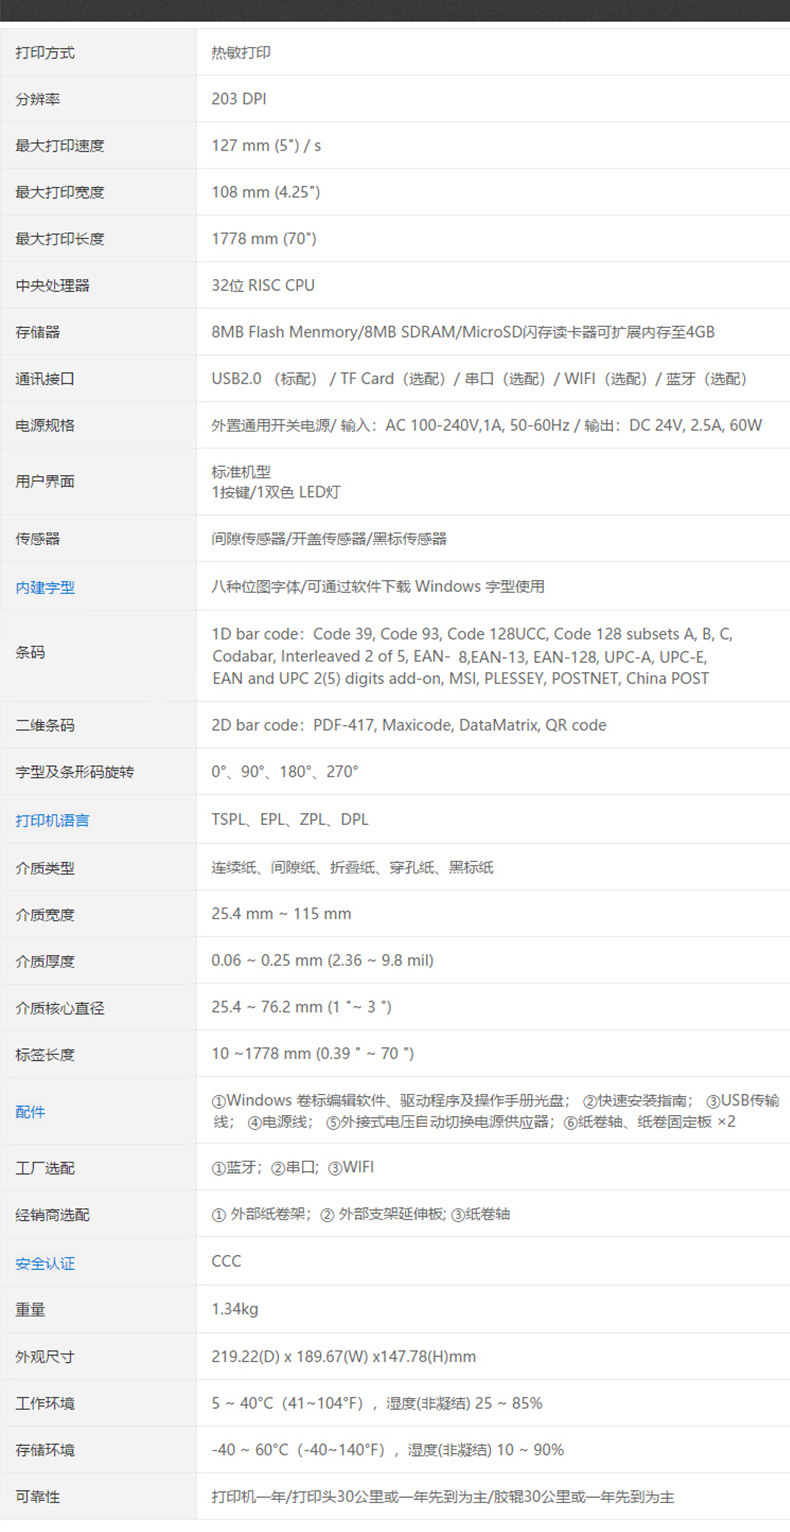Click the 108 mm (4.25") value
Image resolution: width=790 pixels, height=1532 pixels.
(x=265, y=192)
